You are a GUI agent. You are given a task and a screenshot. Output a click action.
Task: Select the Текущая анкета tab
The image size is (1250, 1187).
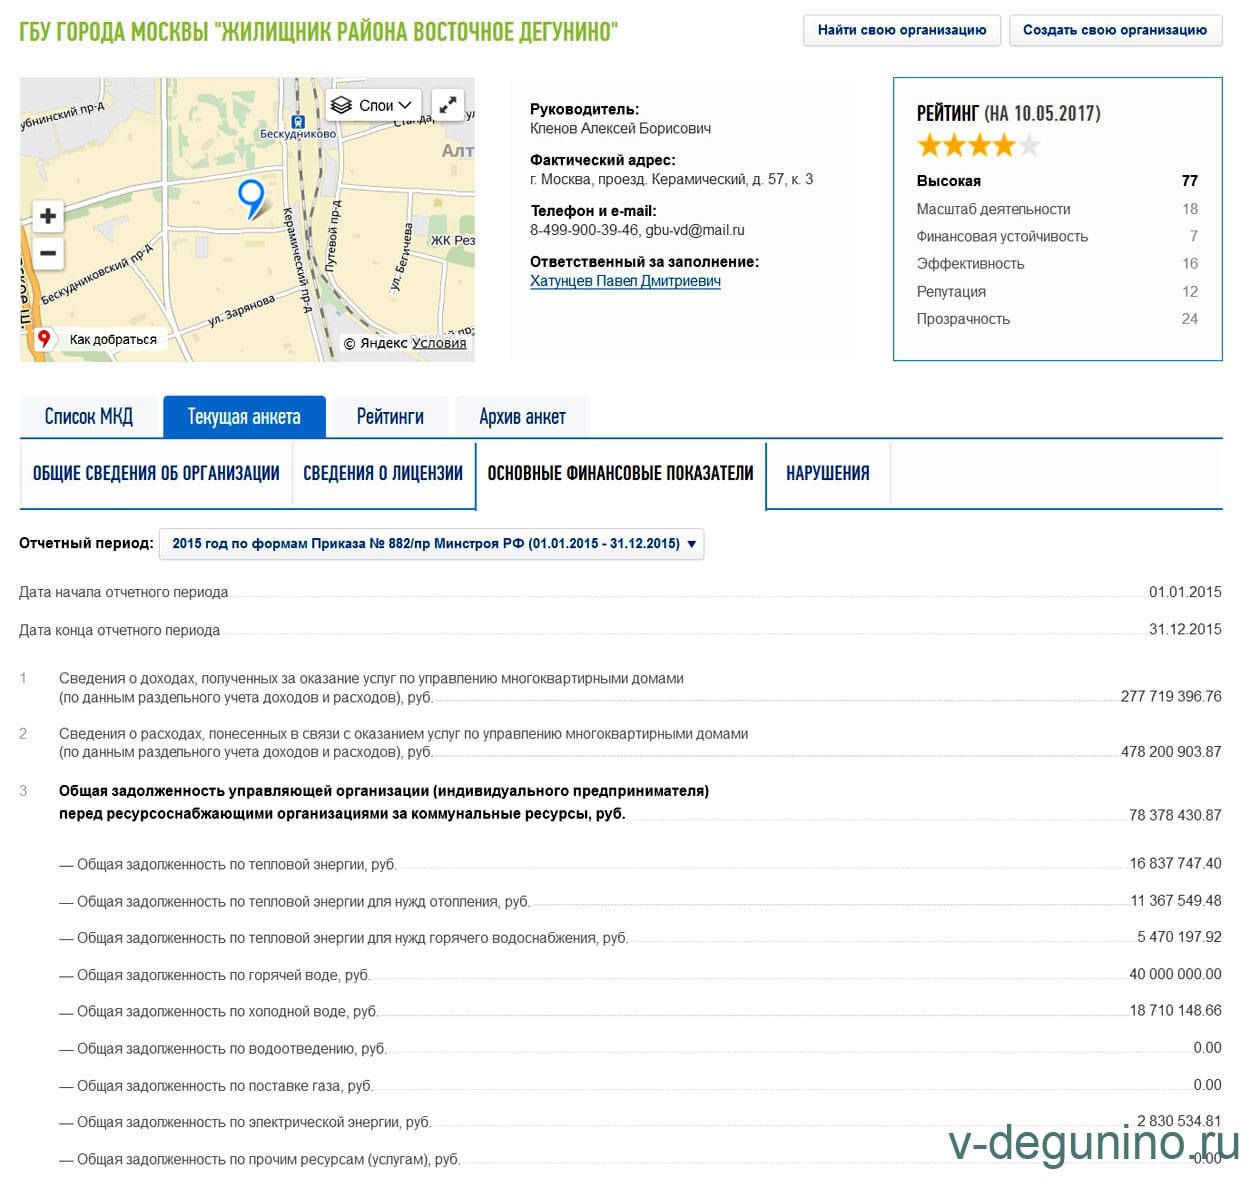click(x=244, y=417)
